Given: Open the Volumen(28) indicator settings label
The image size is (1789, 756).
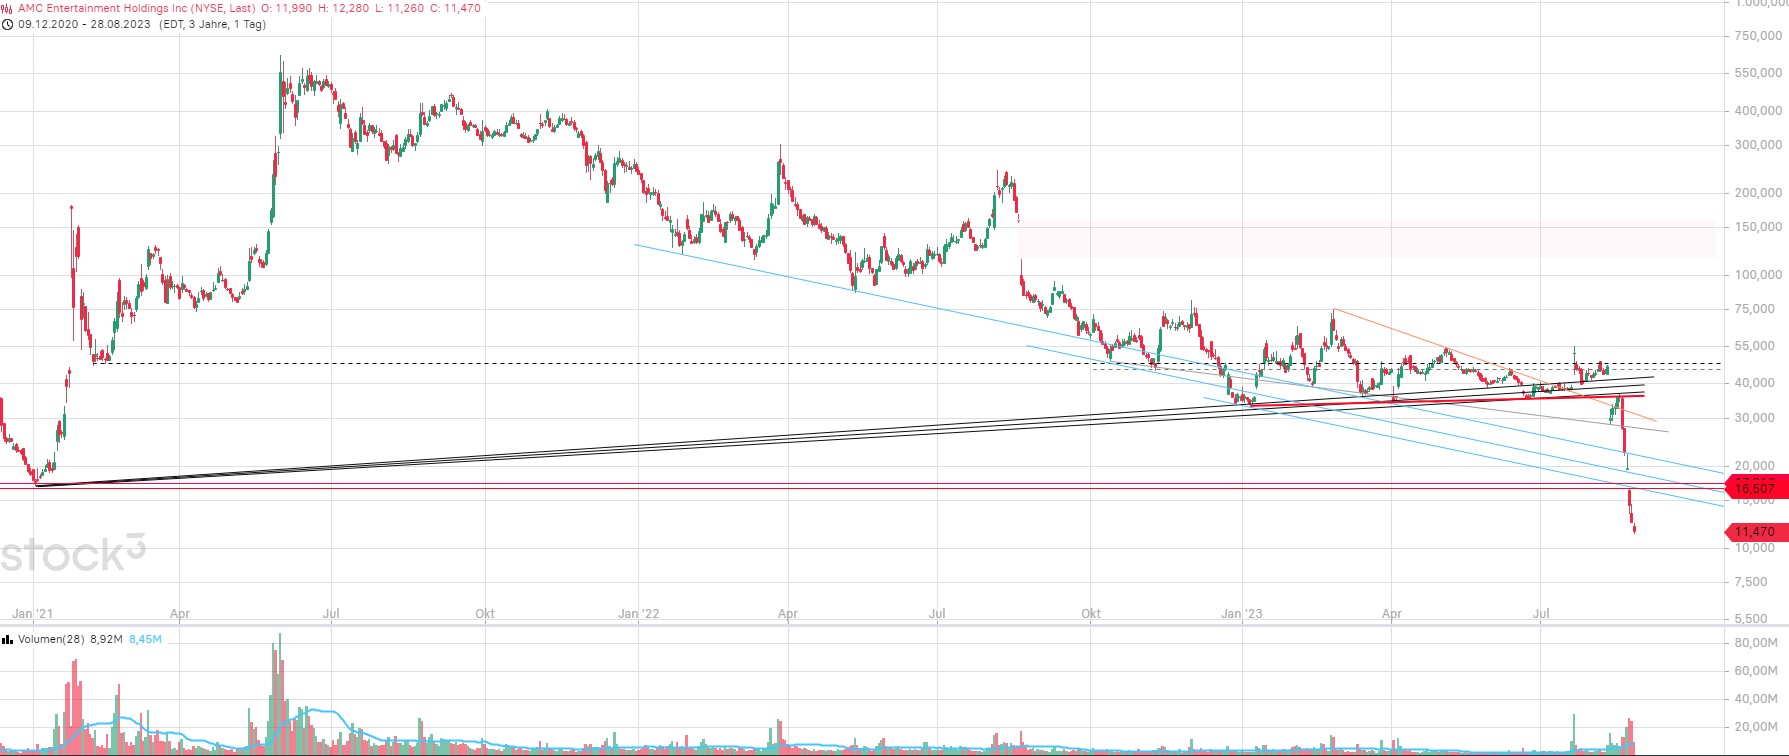Looking at the screenshot, I should coord(51,639).
